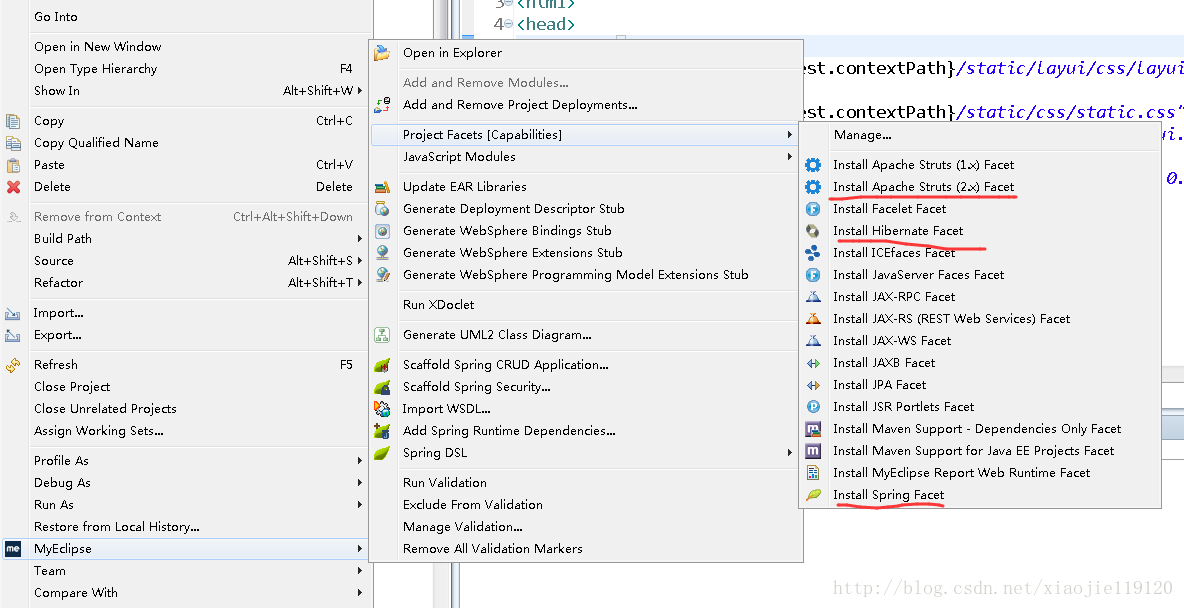Open Manage... in facets submenu

click(x=862, y=135)
